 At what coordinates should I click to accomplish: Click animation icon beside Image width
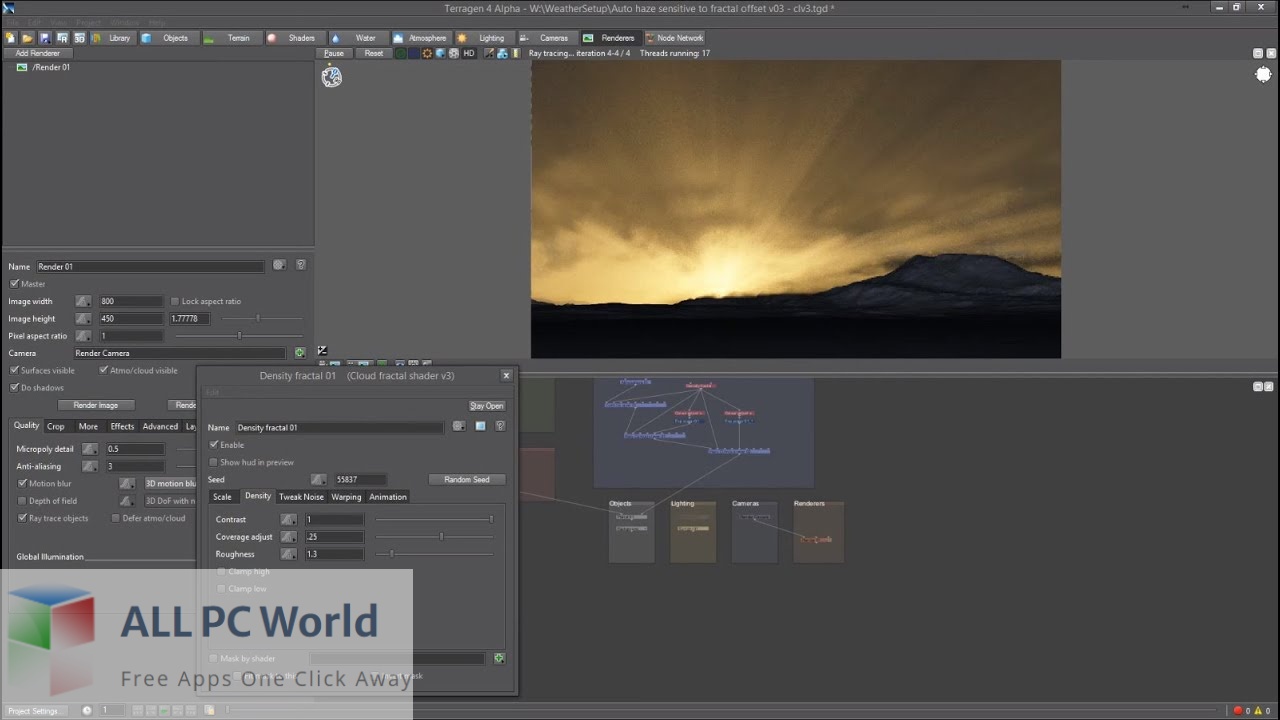83,301
